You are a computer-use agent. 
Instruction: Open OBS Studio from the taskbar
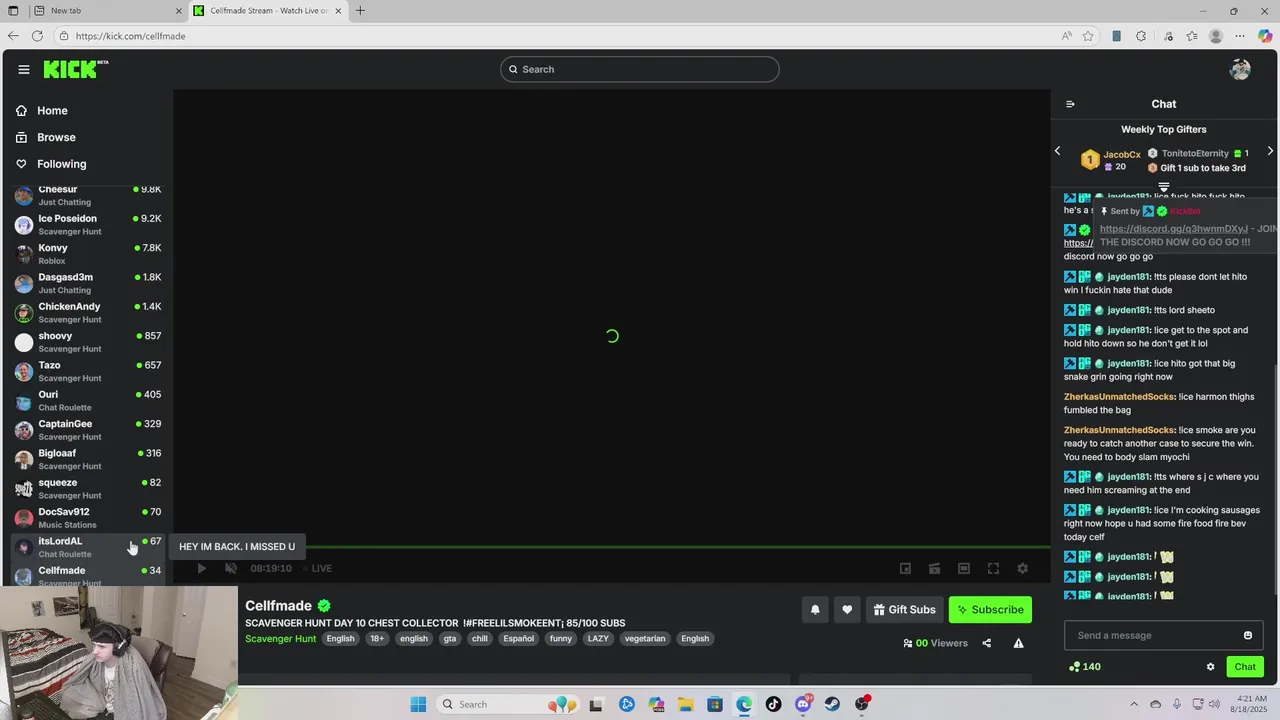pyautogui.click(x=862, y=704)
